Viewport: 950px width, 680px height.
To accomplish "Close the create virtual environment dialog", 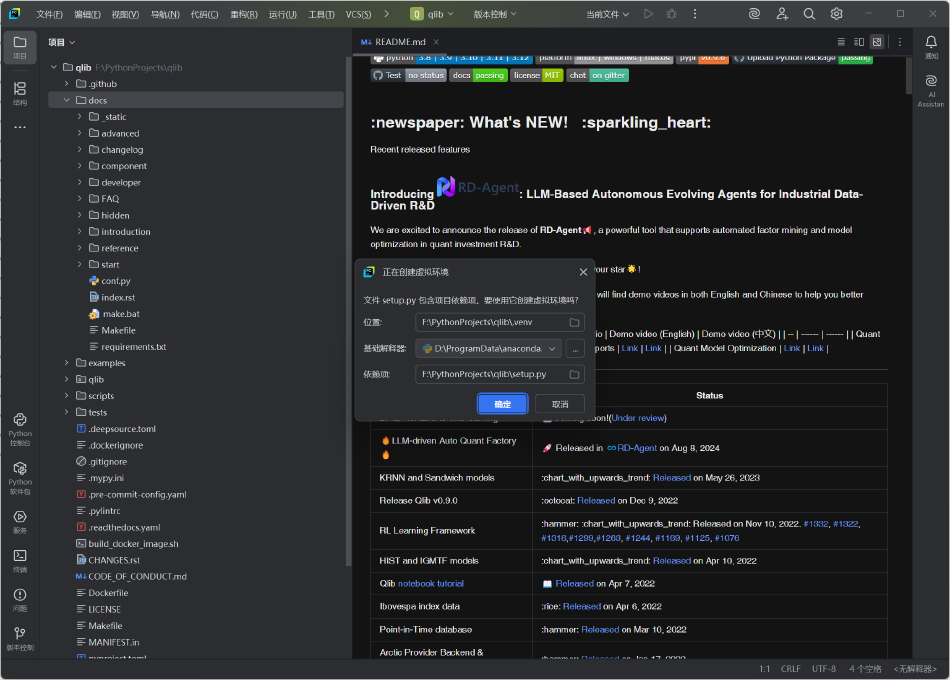I will click(x=583, y=272).
